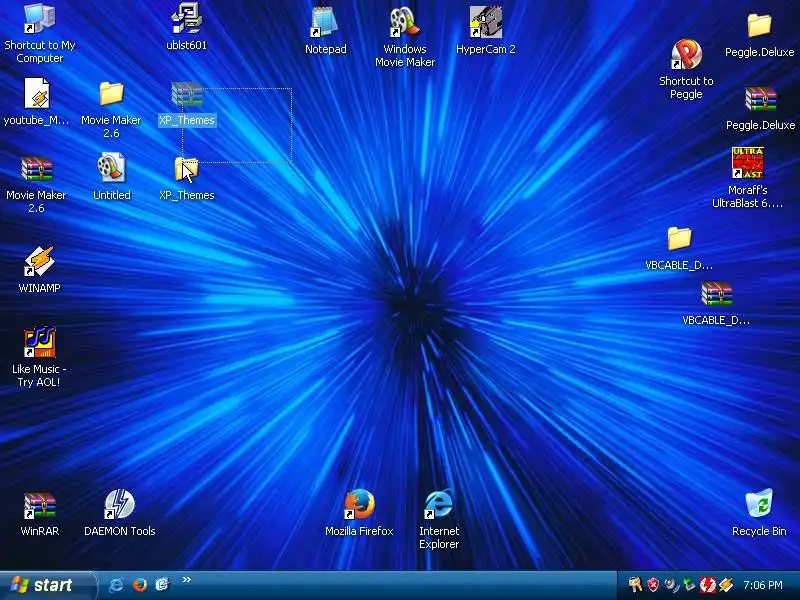Select the Shortcut to My Computer icon
The width and height of the screenshot is (800, 600).
39,19
